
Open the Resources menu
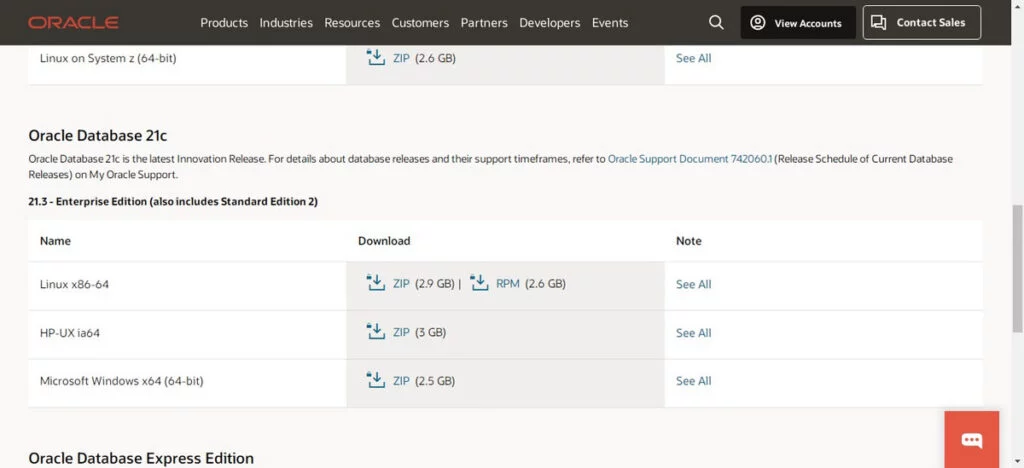pyautogui.click(x=352, y=23)
